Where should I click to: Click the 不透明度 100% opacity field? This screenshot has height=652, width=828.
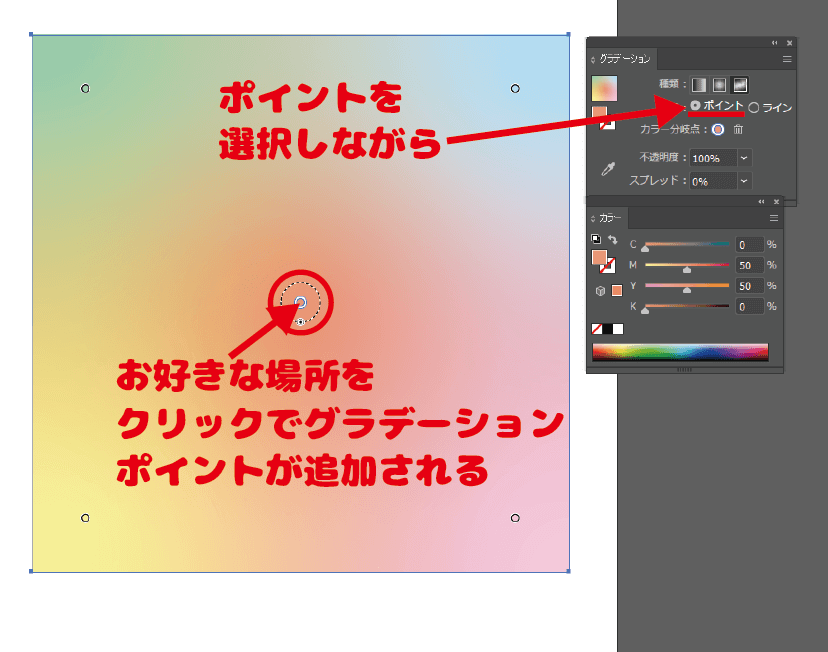713,158
